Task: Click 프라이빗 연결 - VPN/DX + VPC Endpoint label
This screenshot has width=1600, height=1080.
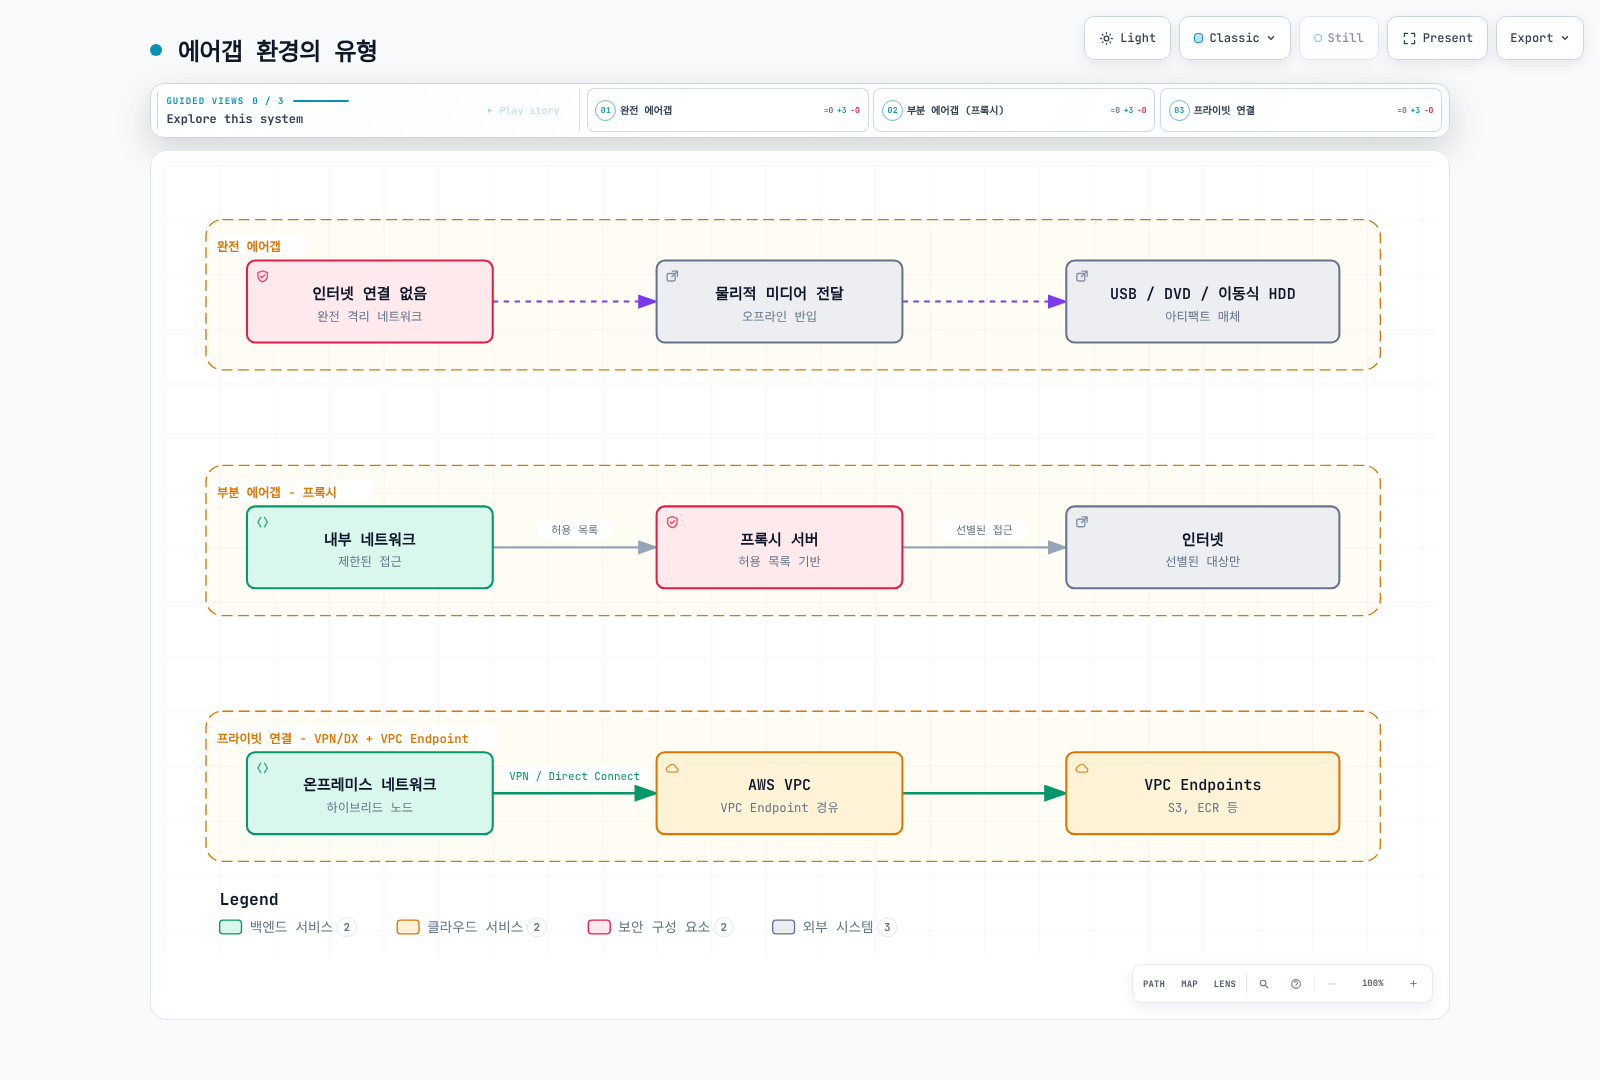Action: point(343,738)
